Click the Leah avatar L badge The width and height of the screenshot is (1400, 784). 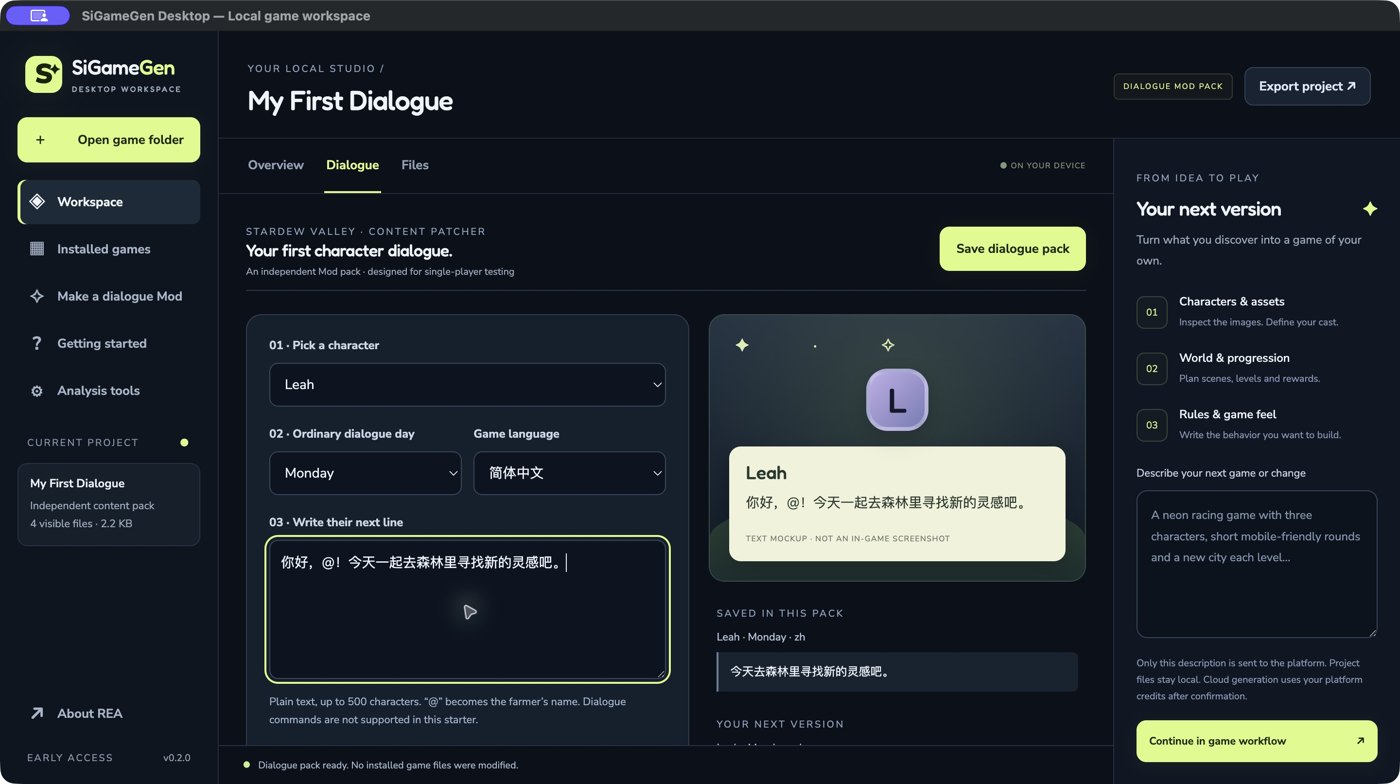(x=897, y=400)
